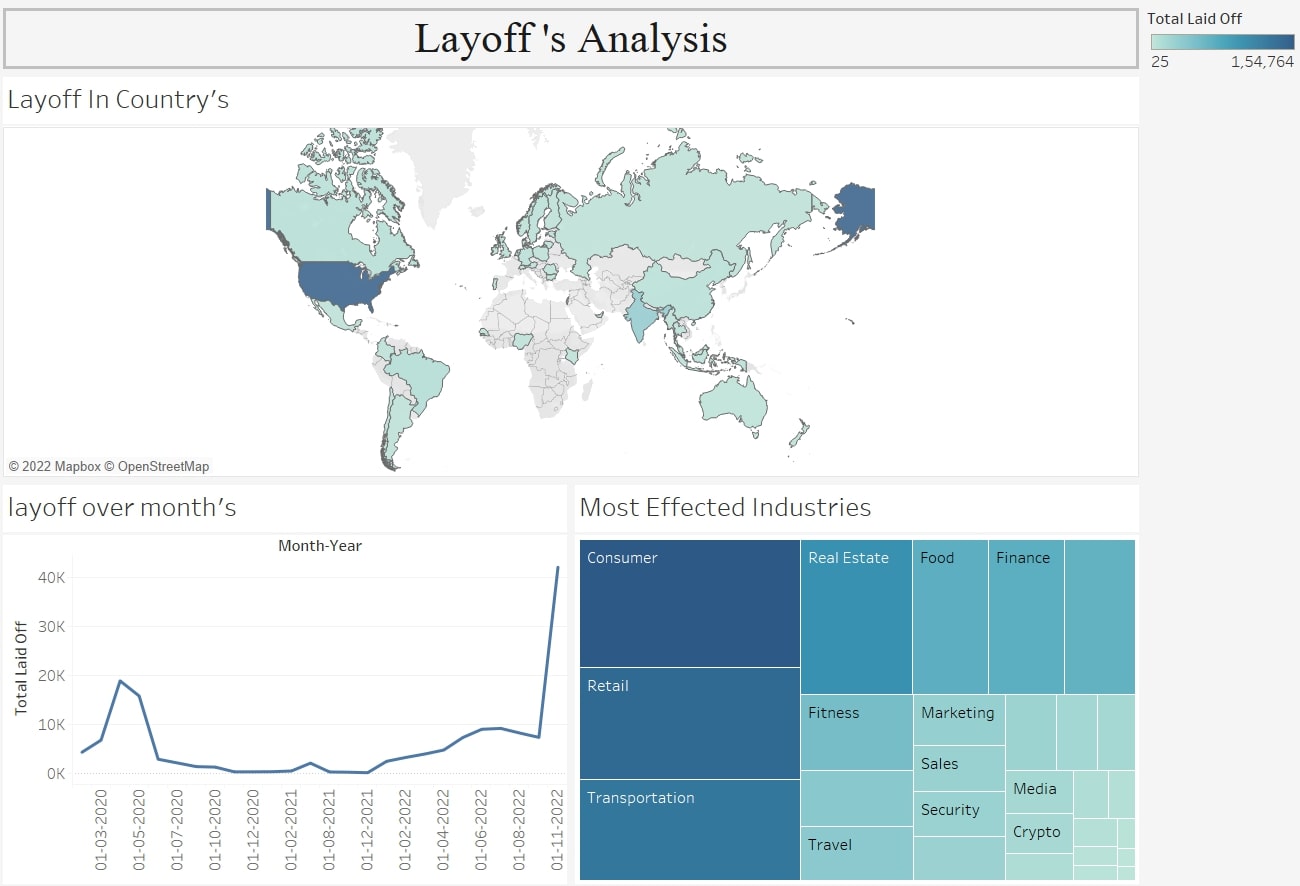Image resolution: width=1300 pixels, height=886 pixels.
Task: Select the Fitness treemap tile
Action: coord(856,732)
